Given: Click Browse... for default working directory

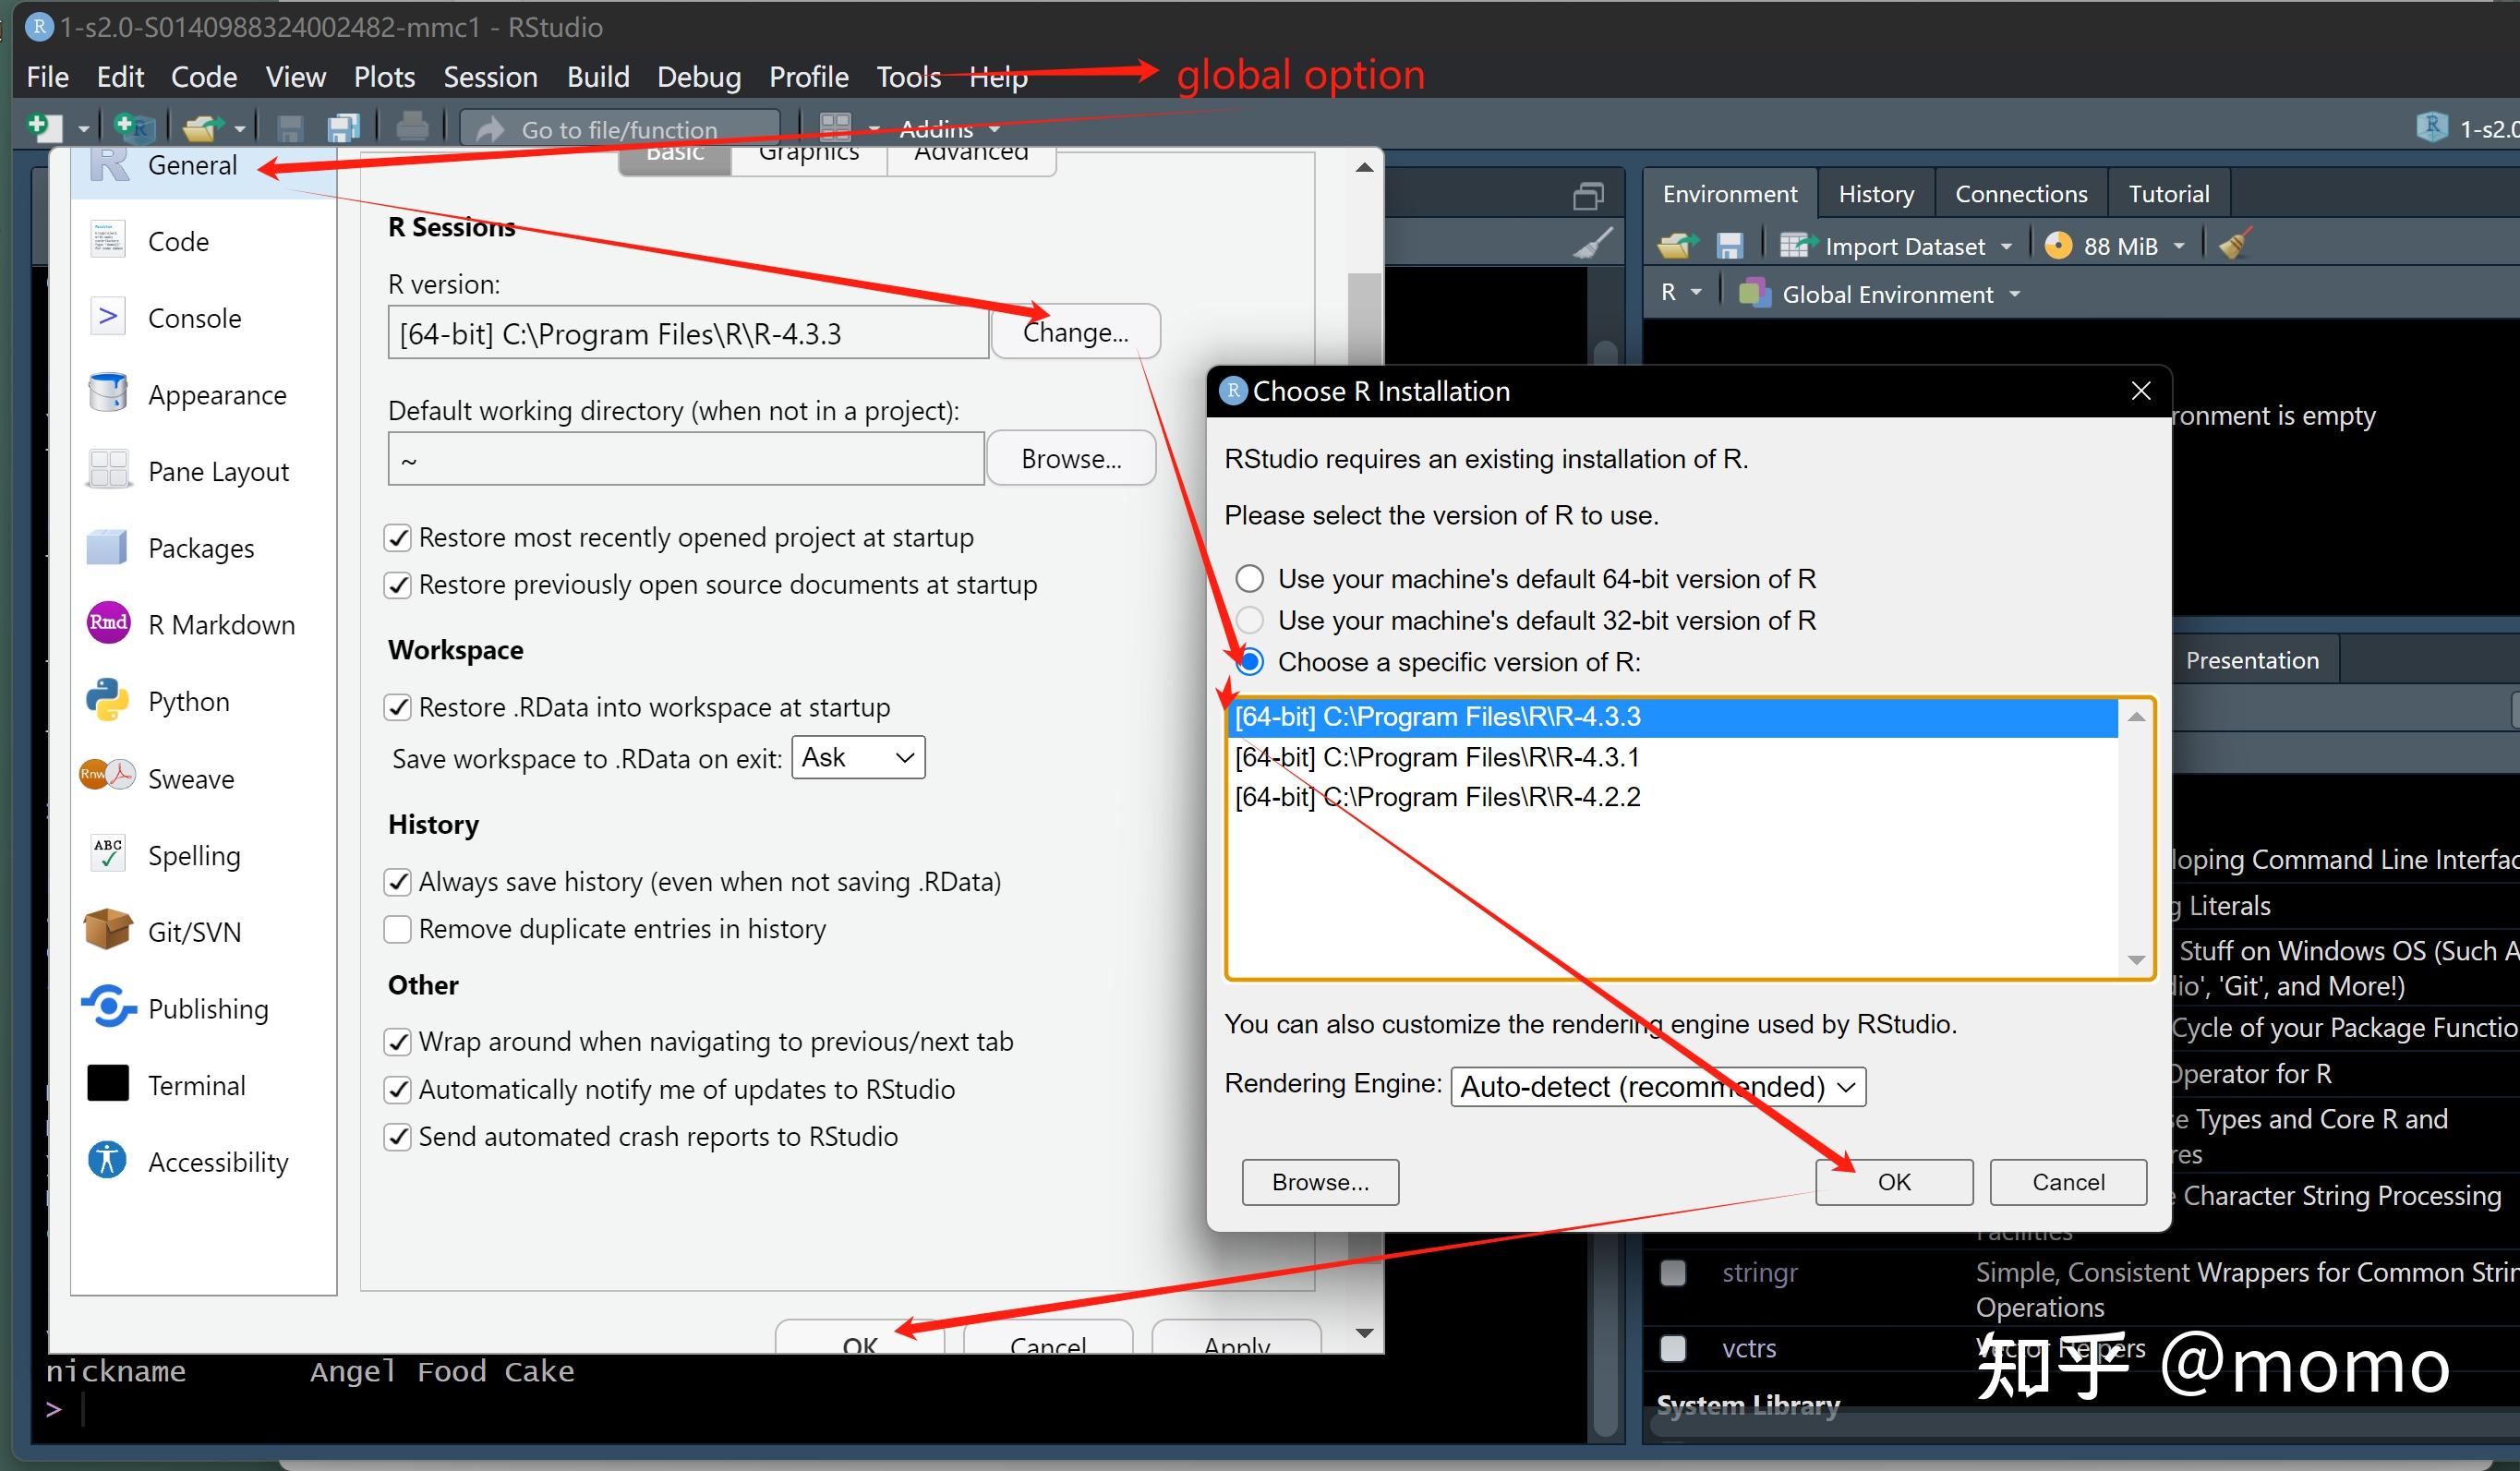Looking at the screenshot, I should point(1071,459).
